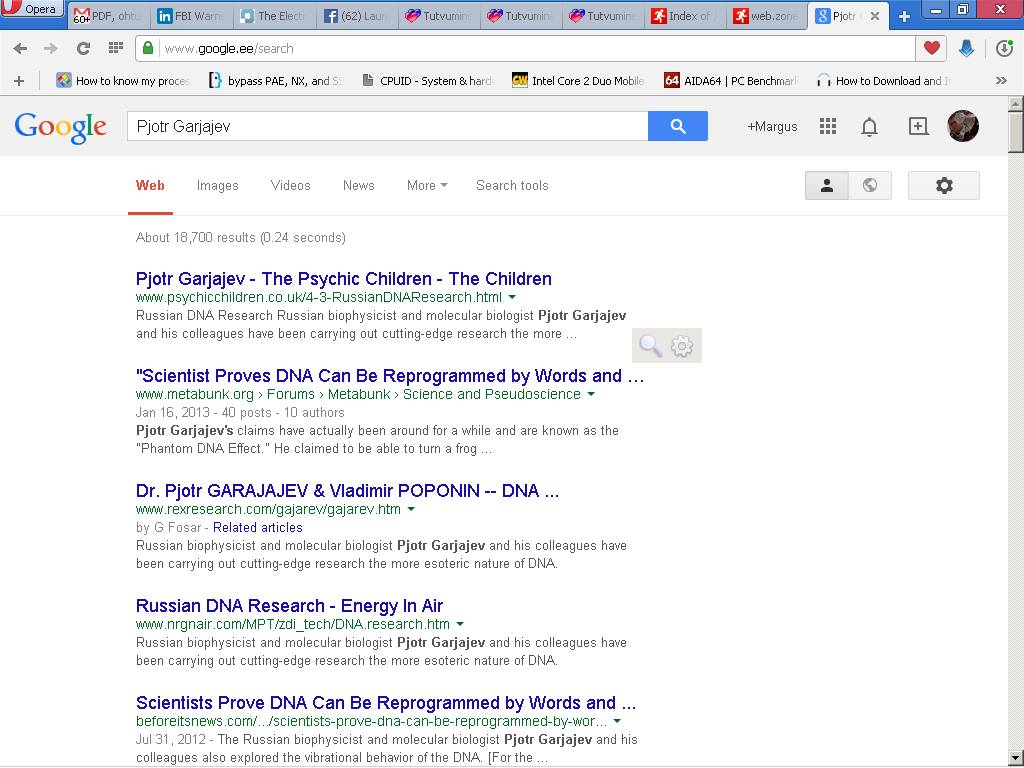Switch to News results

coord(359,185)
